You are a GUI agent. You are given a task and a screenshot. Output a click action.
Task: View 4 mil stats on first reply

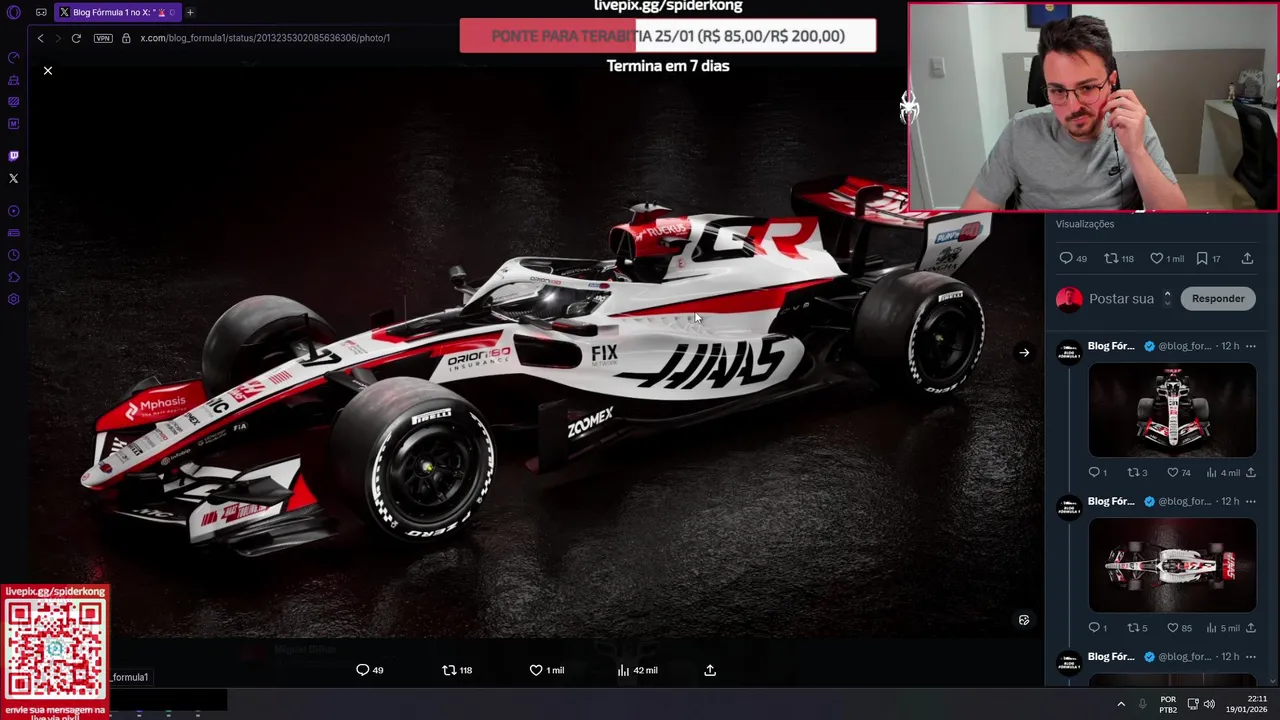[1223, 472]
